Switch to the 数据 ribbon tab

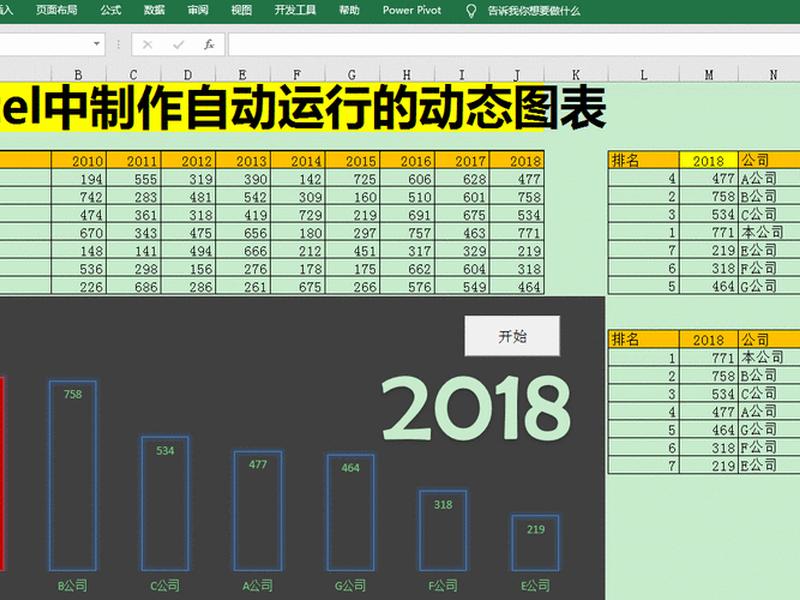(154, 10)
